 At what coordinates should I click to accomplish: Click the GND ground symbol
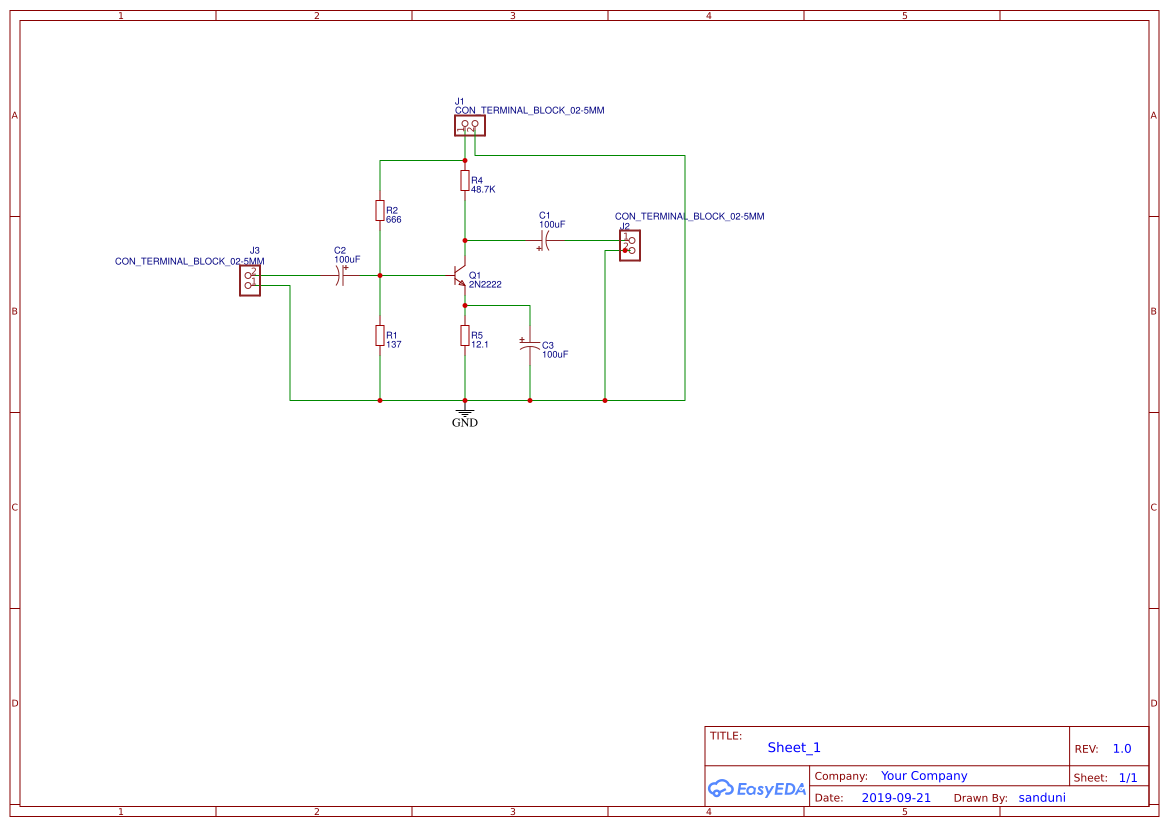tap(464, 413)
